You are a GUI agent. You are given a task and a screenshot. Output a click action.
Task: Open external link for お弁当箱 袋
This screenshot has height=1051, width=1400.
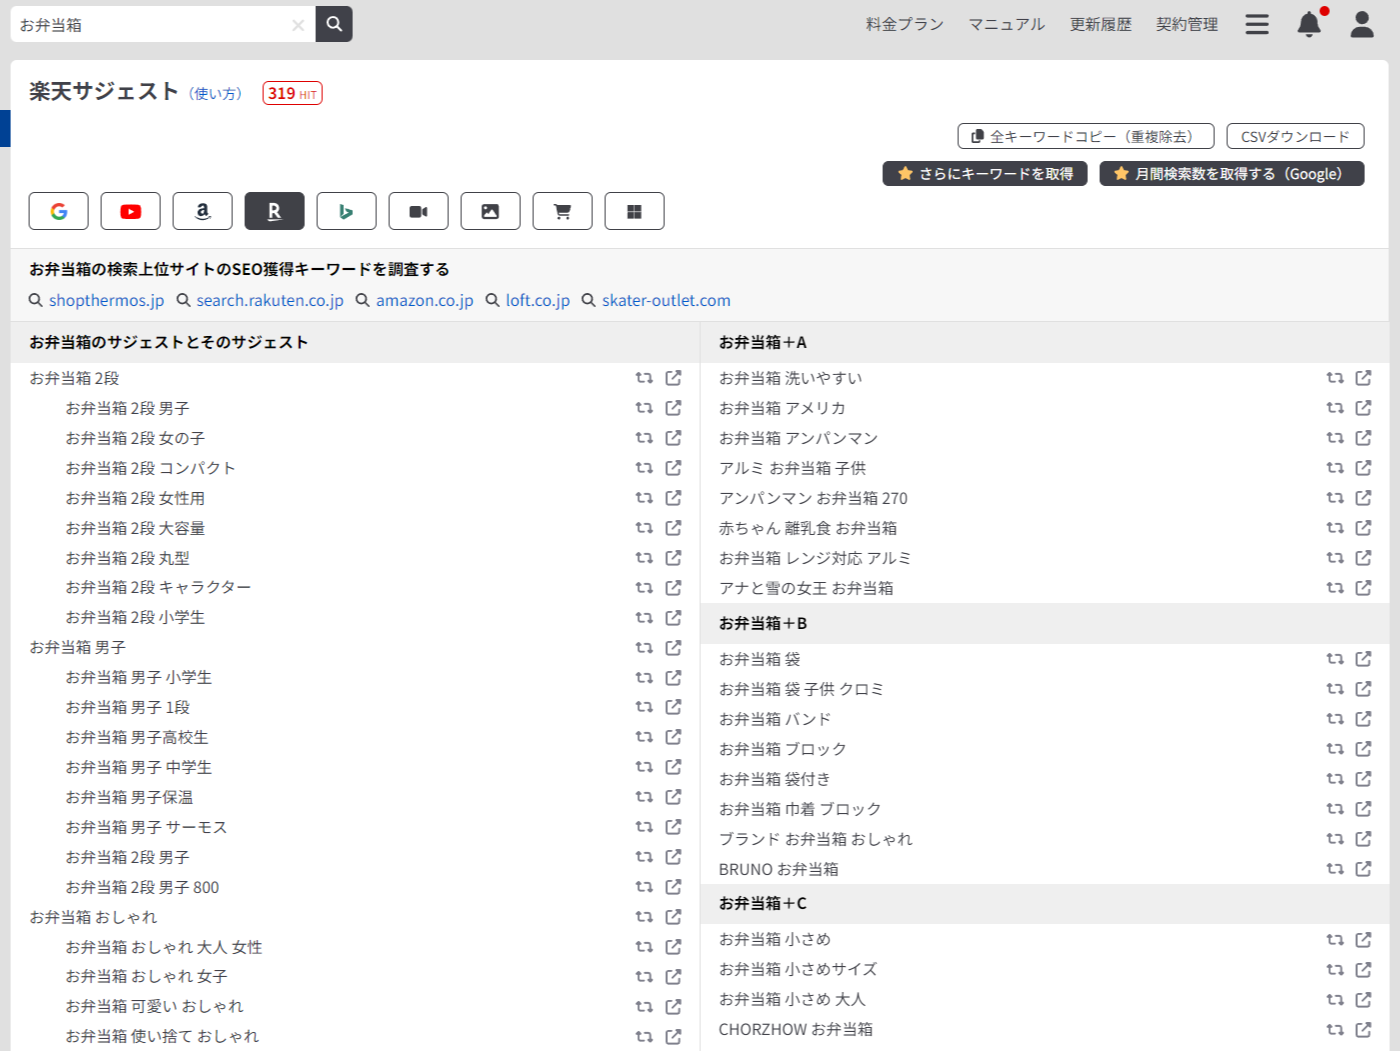(1363, 659)
